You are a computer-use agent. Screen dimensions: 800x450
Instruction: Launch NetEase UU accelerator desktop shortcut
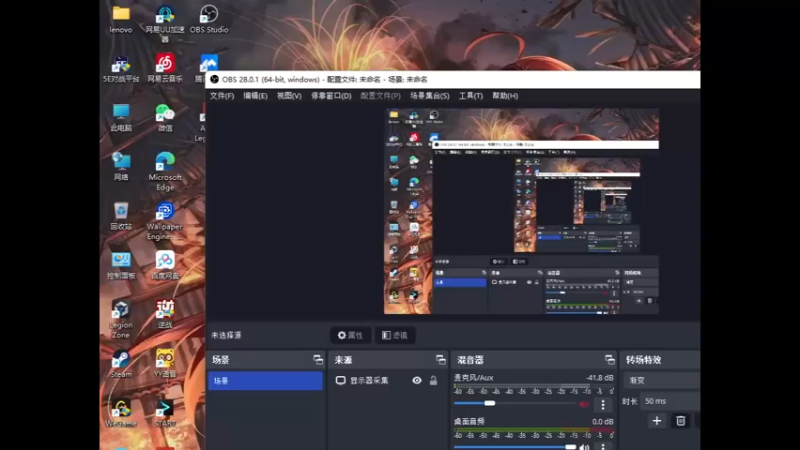165,22
